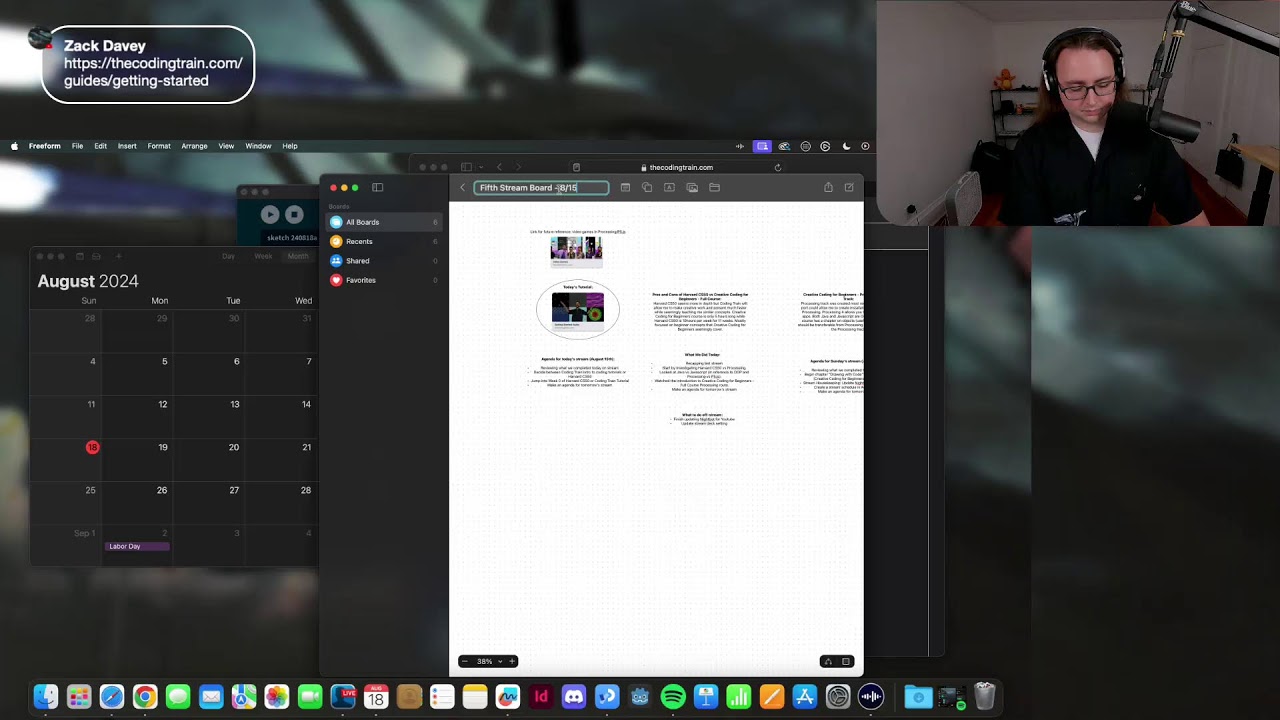Screen dimensions: 1280x720
Task: Open the Freeform application menu
Action: point(44,146)
